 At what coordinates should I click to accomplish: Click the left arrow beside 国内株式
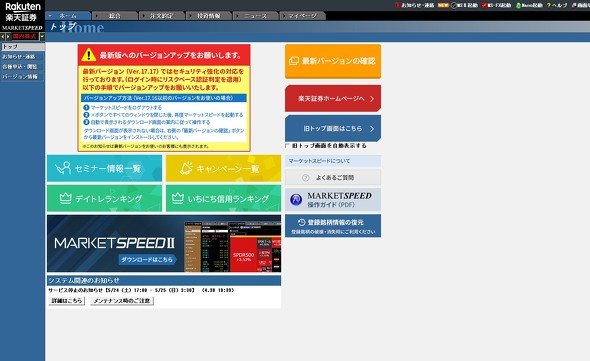coord(3,37)
